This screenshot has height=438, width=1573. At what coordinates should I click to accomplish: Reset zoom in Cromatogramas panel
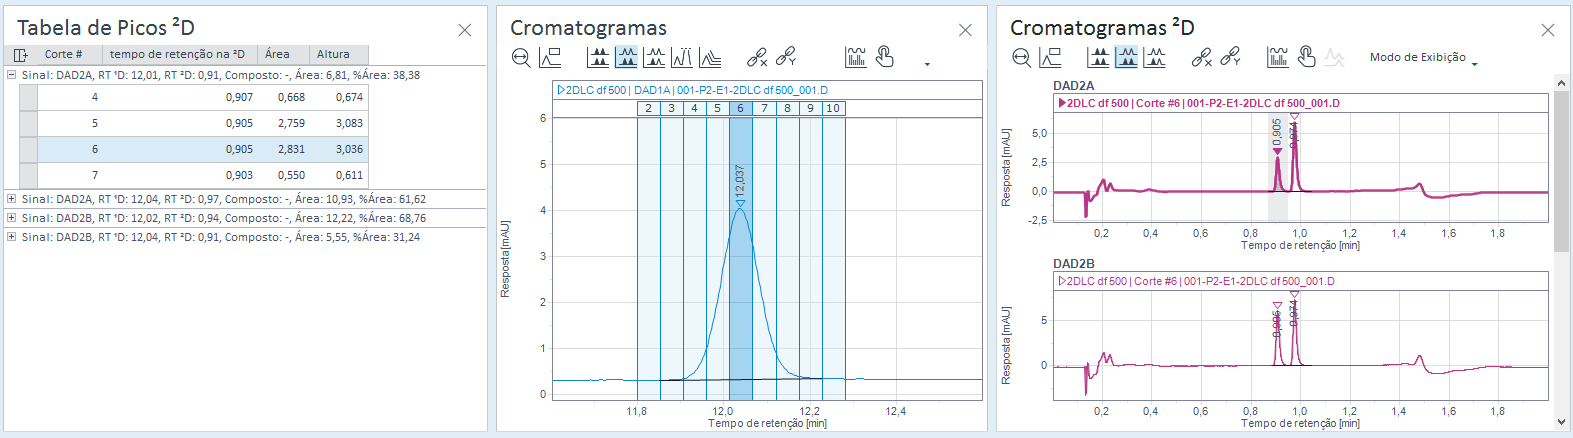coord(521,58)
